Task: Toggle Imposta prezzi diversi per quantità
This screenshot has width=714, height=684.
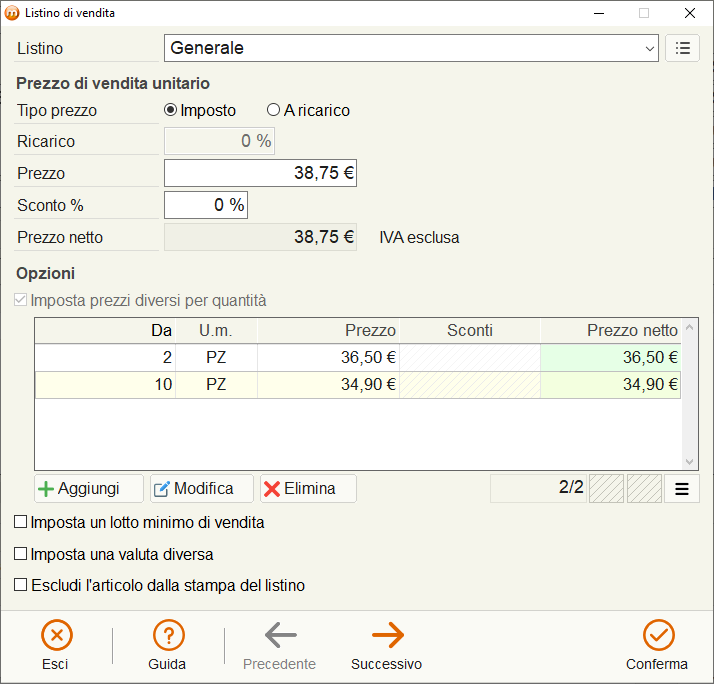Action: tap(20, 300)
